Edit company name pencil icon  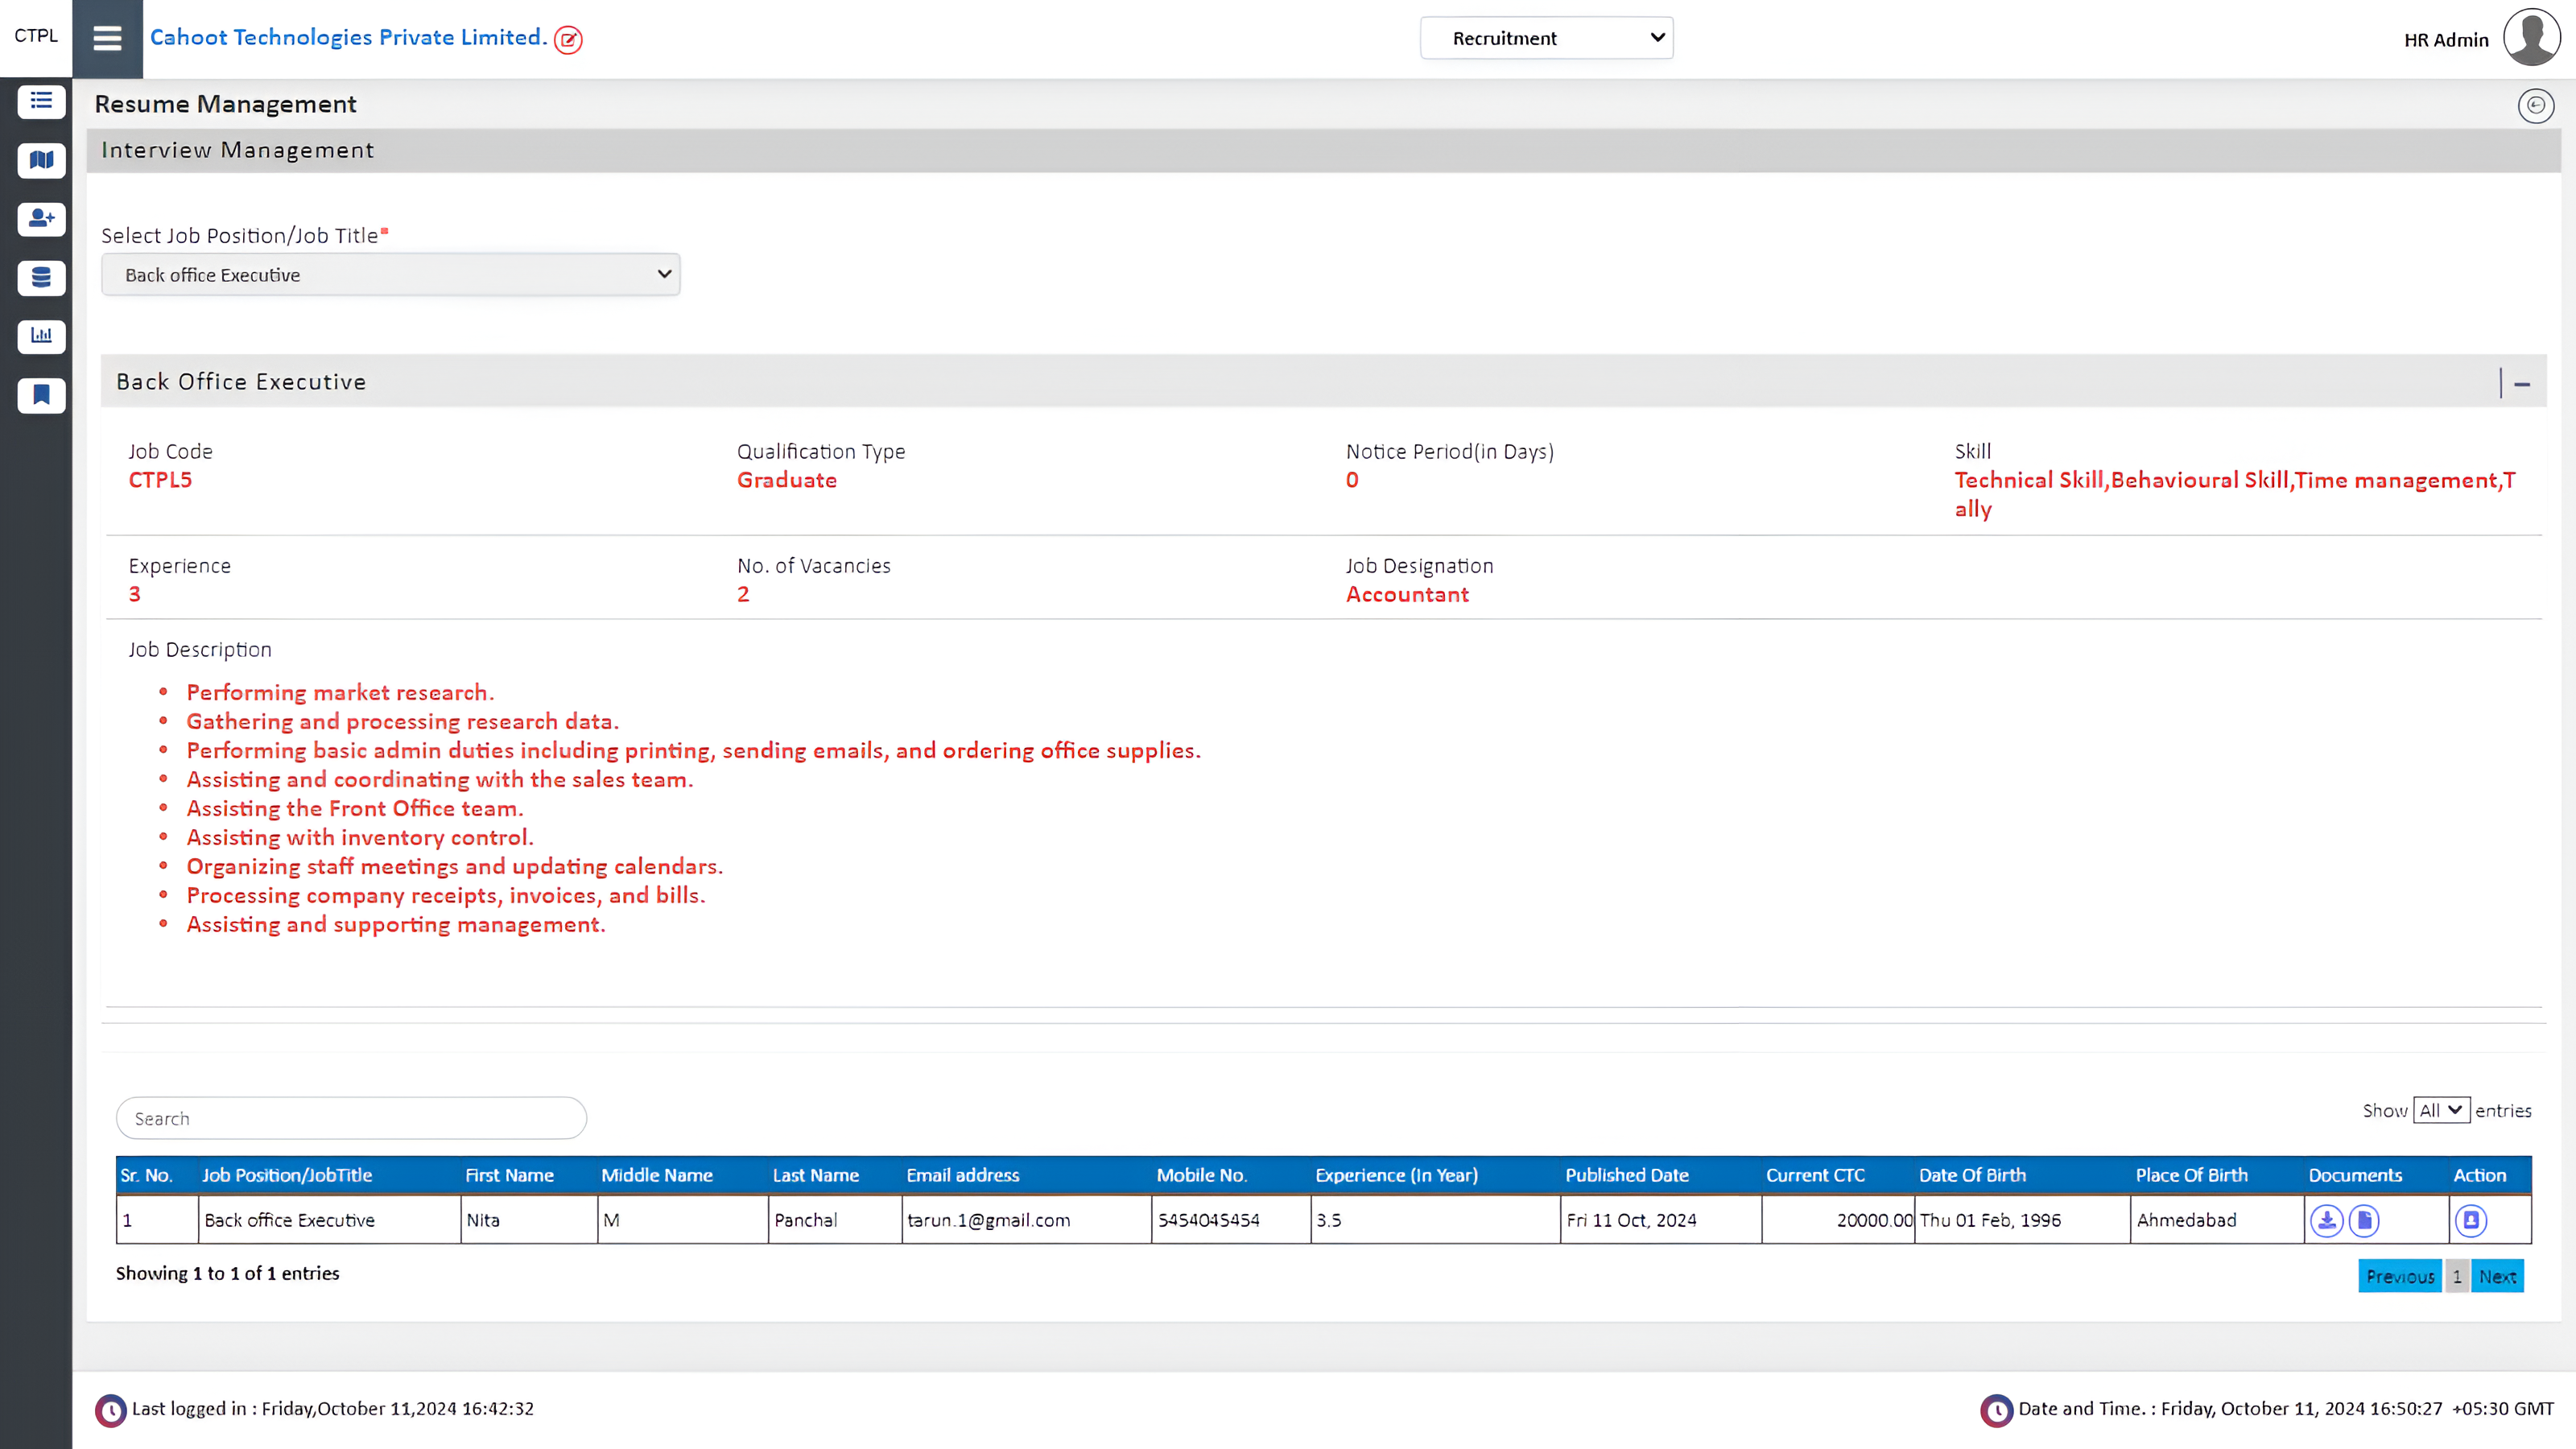pyautogui.click(x=568, y=40)
